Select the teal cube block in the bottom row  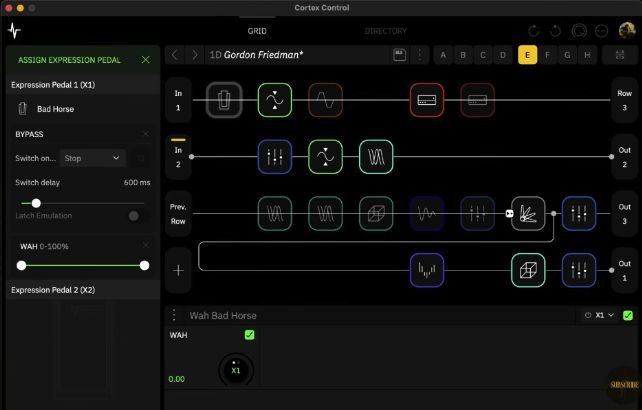528,270
